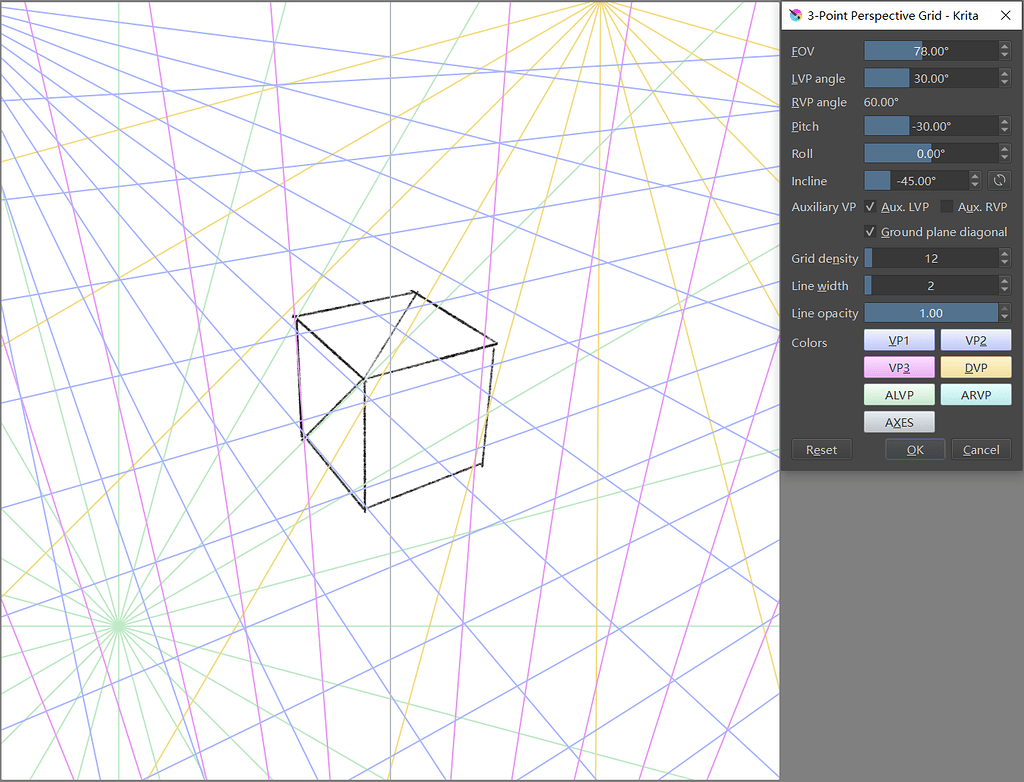Decrease LVP angle with down arrow
The image size is (1024, 782).
click(1004, 83)
